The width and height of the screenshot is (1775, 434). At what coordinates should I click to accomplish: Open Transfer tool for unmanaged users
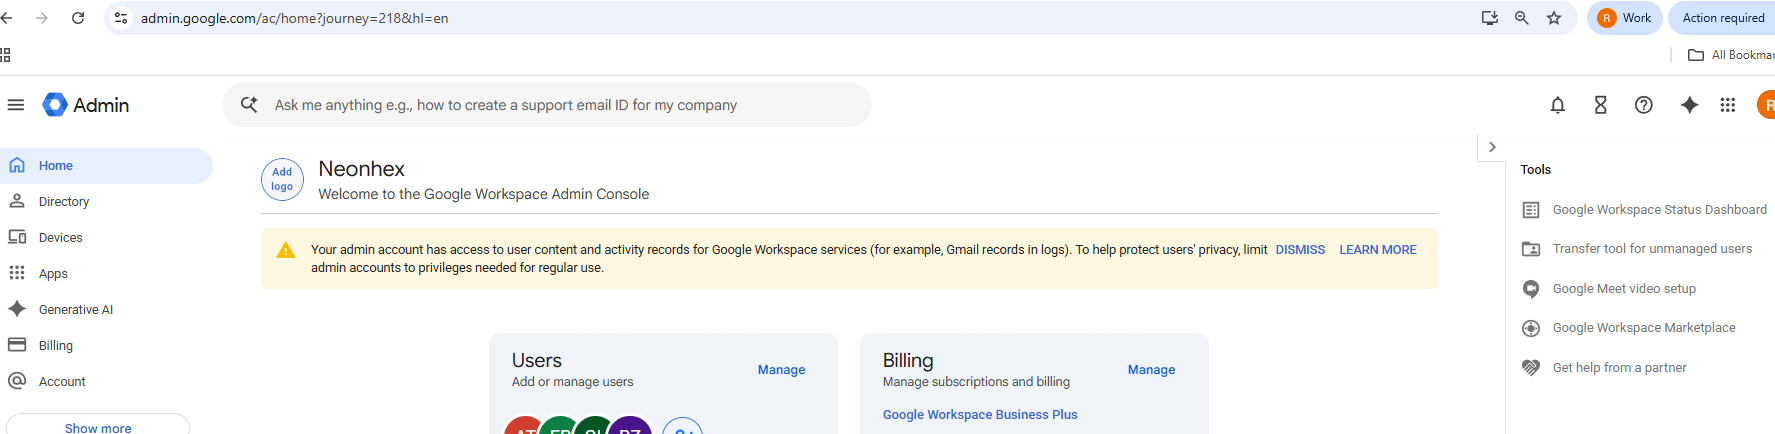pos(1652,249)
